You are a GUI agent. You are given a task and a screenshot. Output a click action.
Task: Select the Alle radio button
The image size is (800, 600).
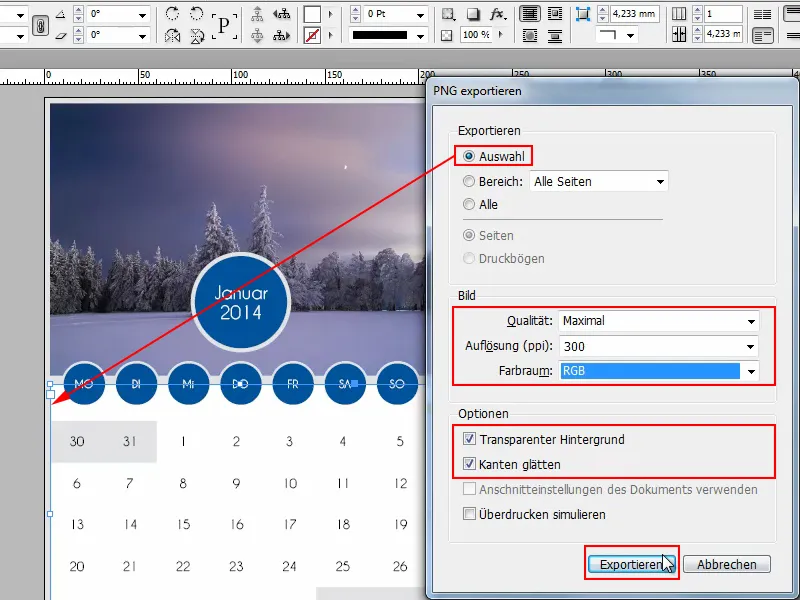click(468, 204)
